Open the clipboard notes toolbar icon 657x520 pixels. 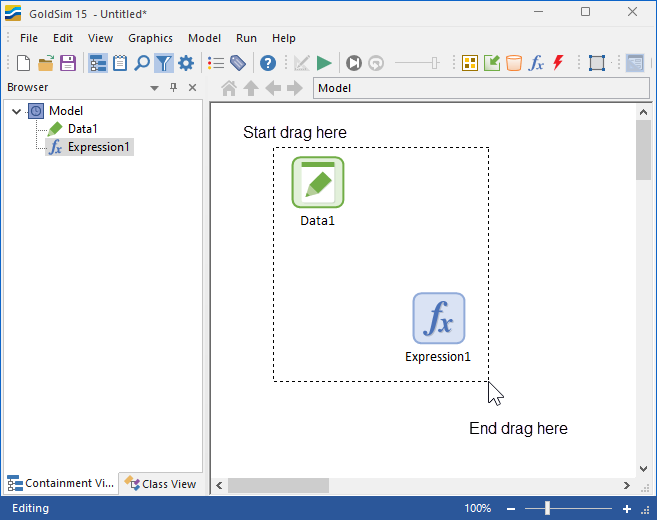coord(120,63)
